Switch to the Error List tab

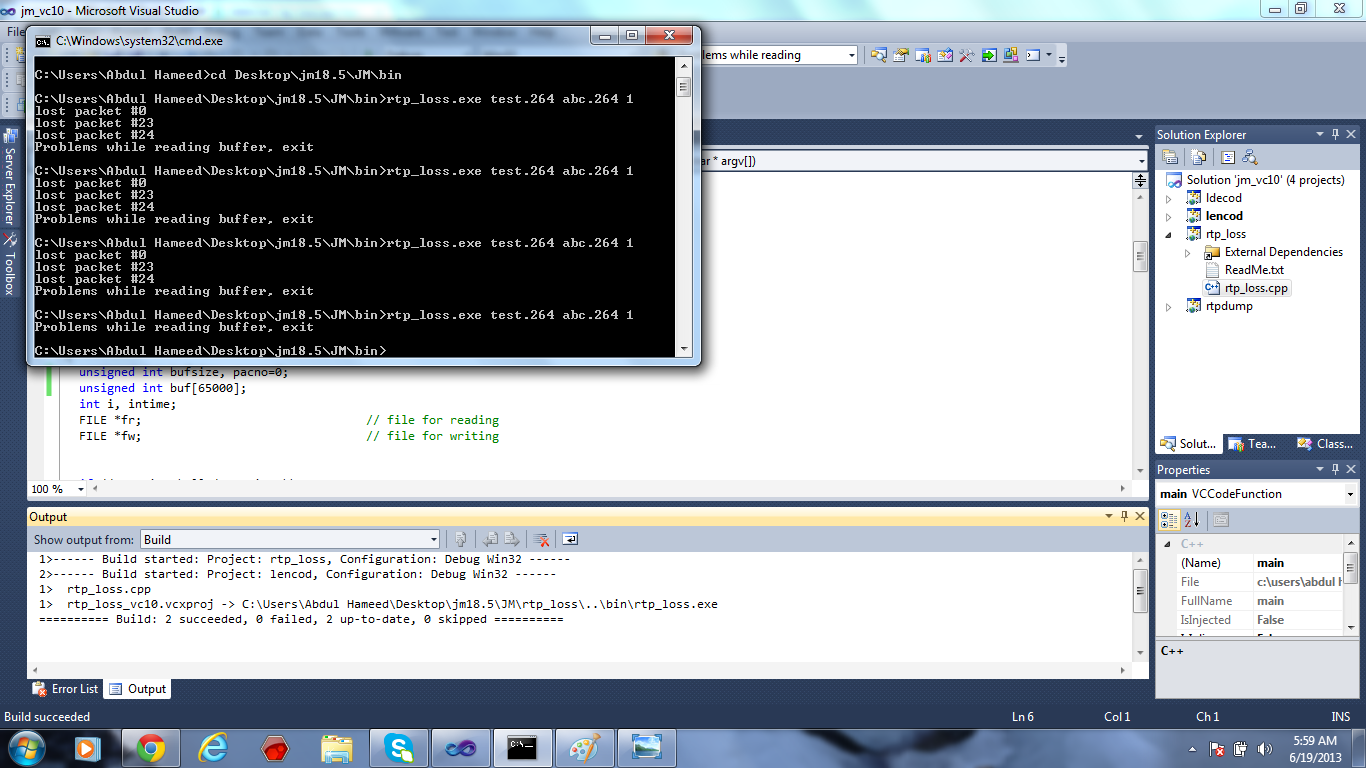click(66, 689)
